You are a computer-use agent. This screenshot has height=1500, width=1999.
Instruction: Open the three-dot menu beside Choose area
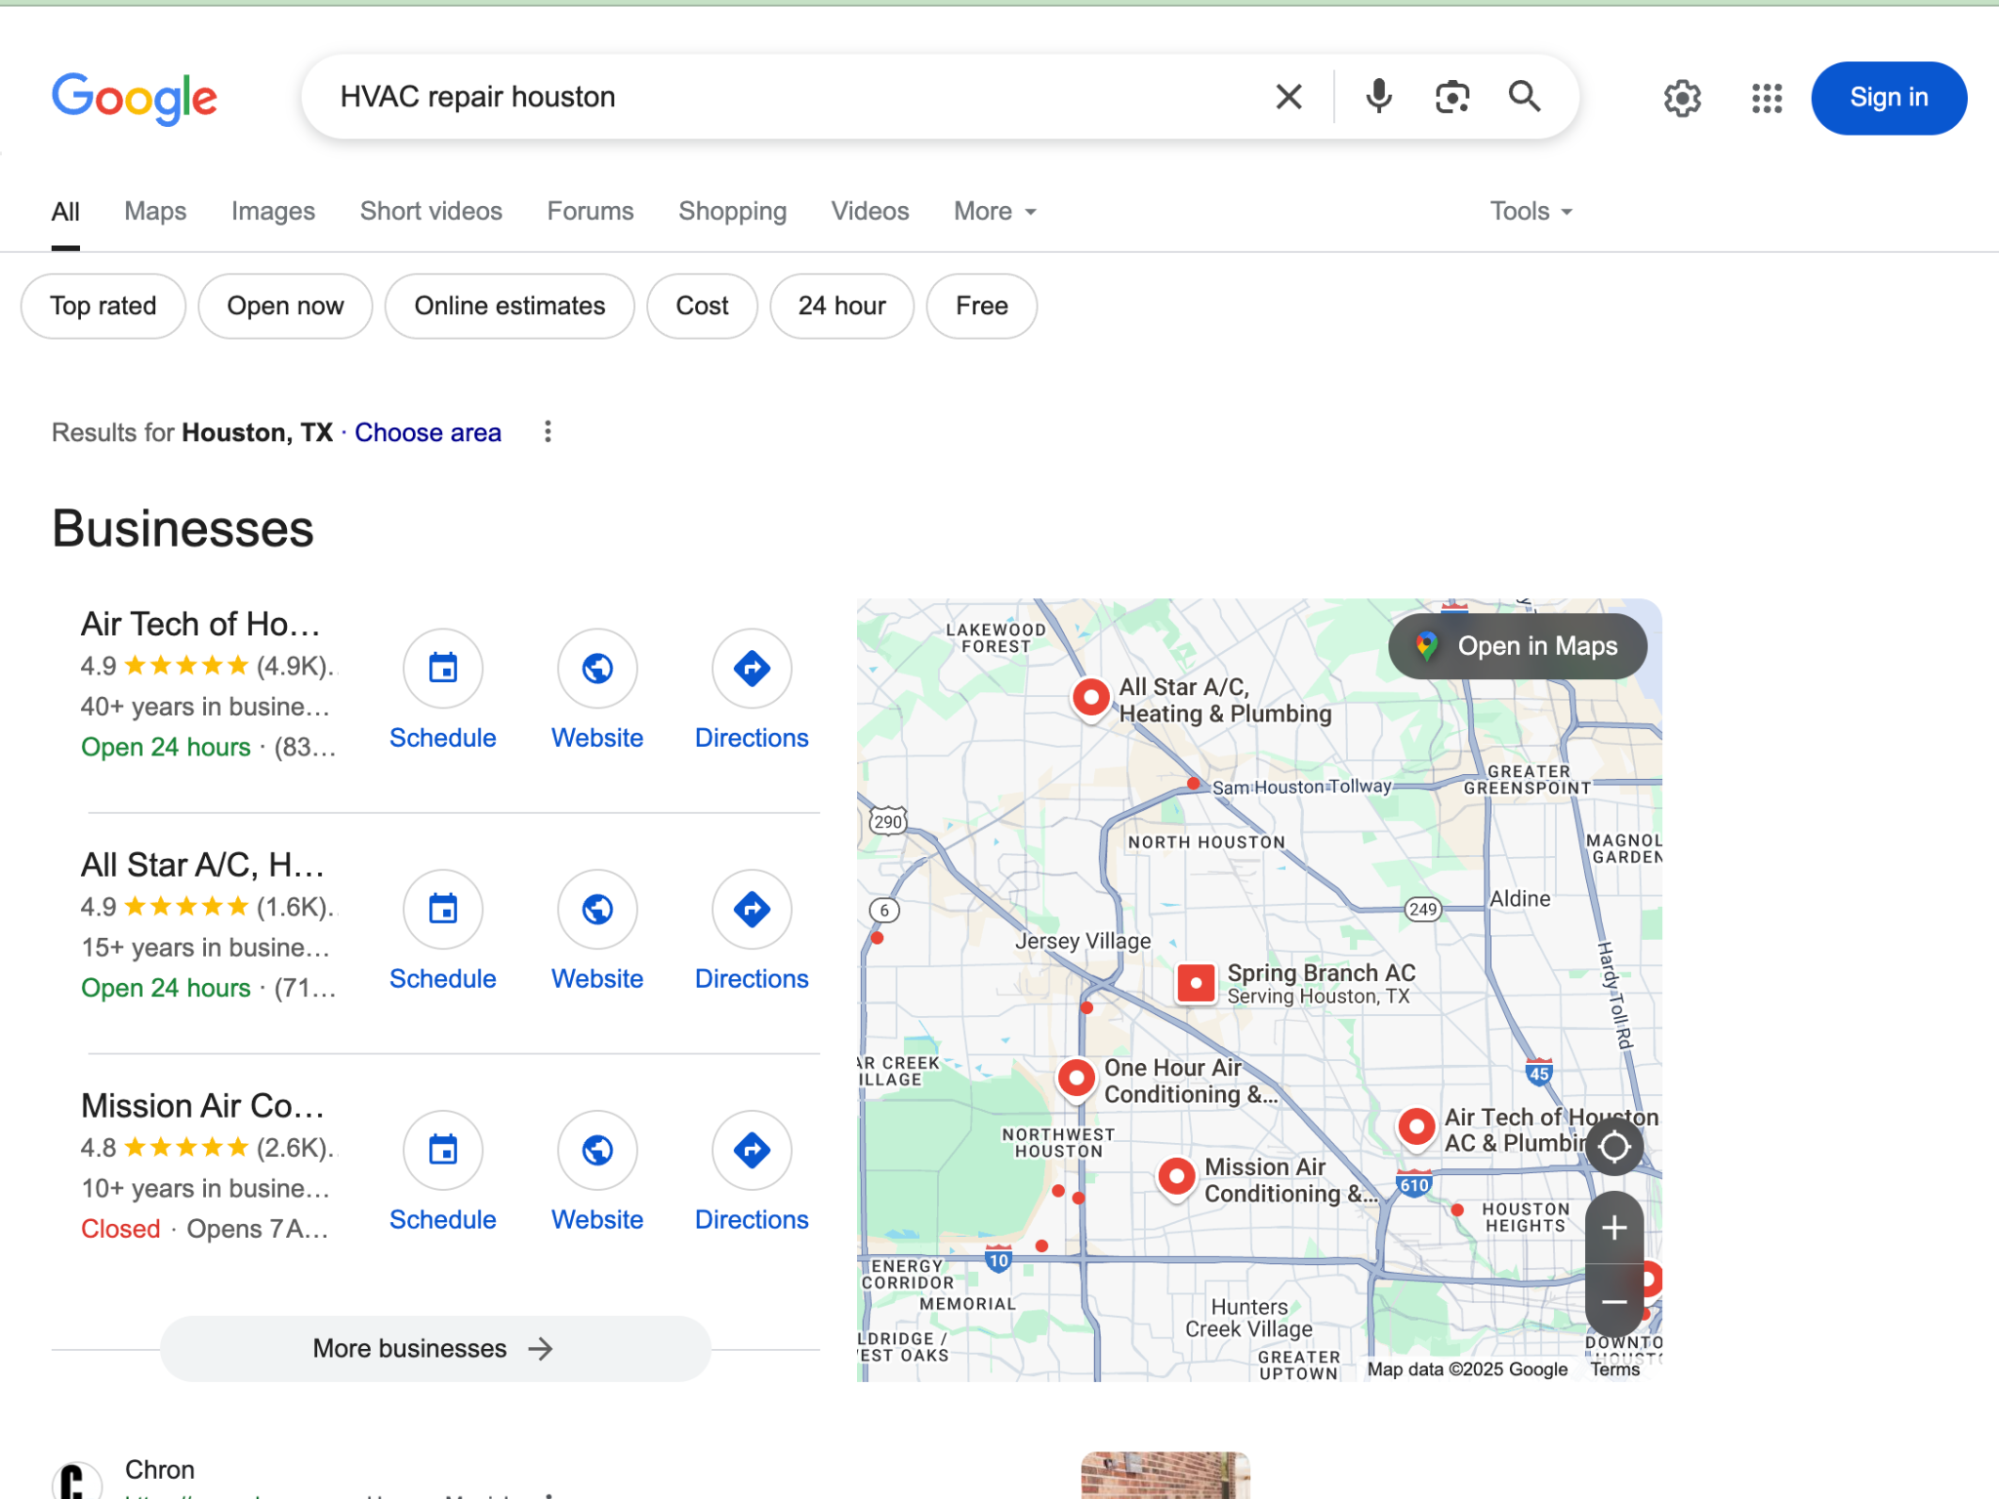[x=548, y=432]
